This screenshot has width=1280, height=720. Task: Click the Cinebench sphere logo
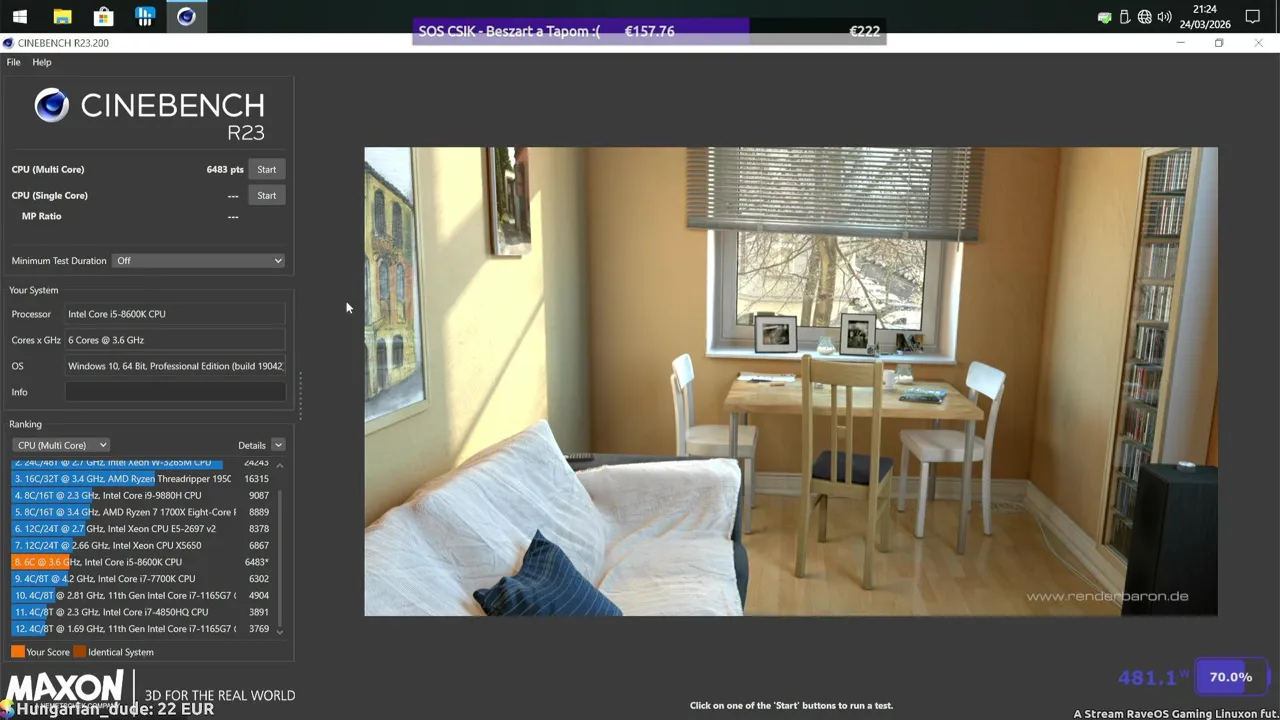pyautogui.click(x=52, y=105)
